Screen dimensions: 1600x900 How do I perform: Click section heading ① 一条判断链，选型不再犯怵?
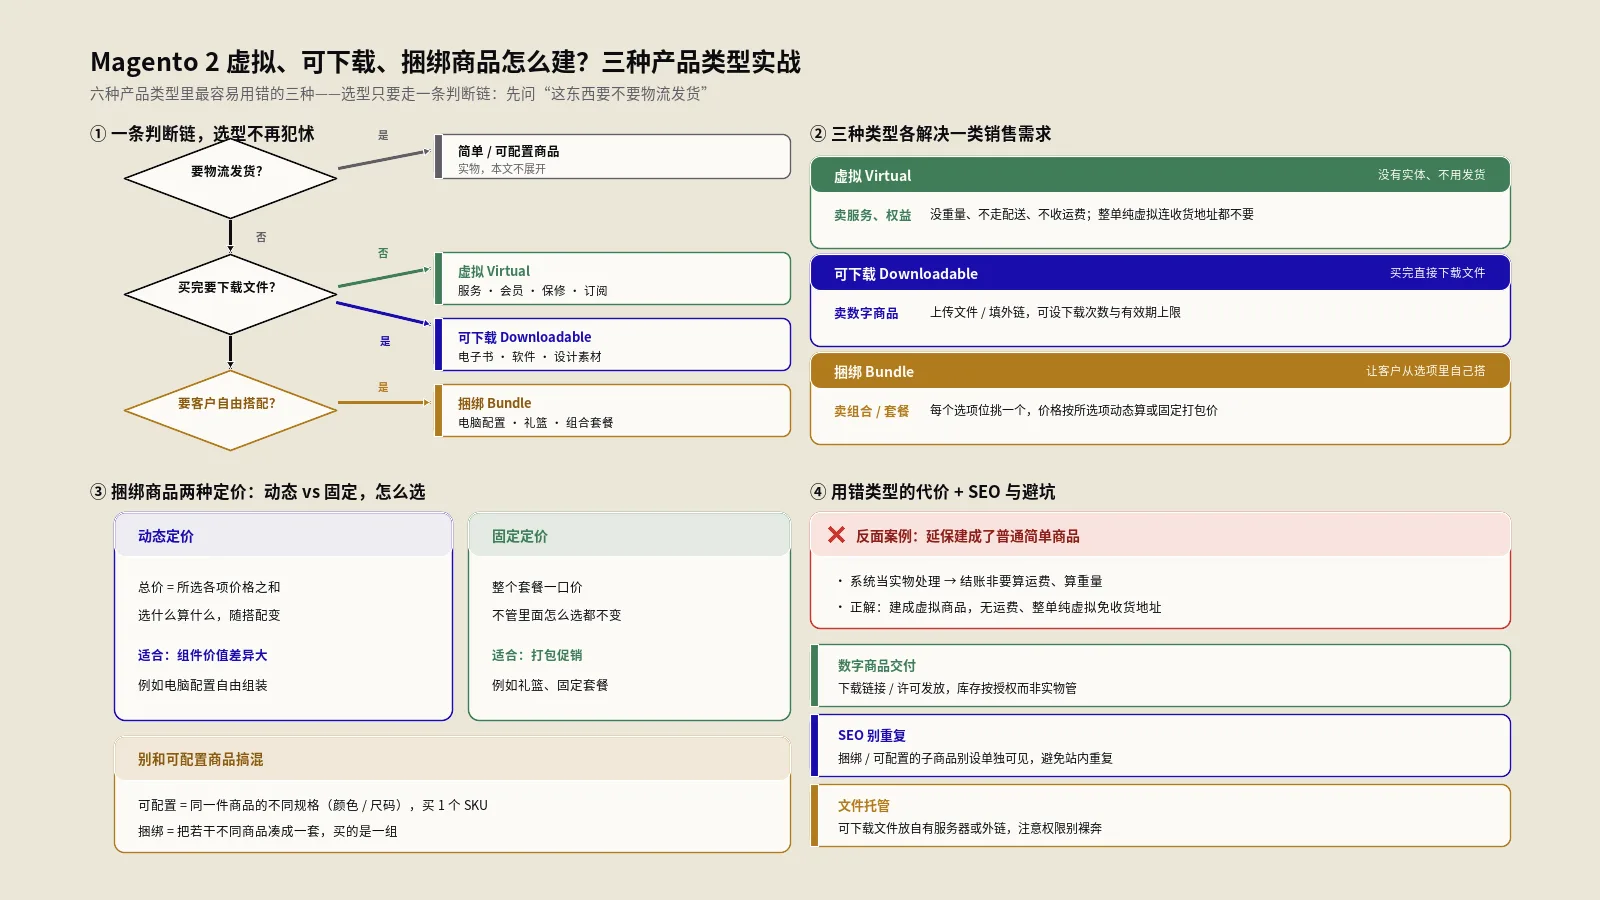point(202,134)
